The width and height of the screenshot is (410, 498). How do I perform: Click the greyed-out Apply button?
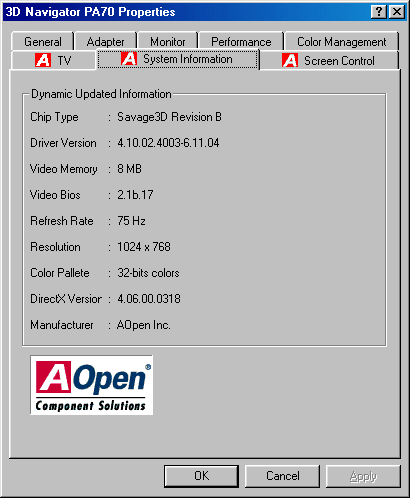pyautogui.click(x=363, y=476)
